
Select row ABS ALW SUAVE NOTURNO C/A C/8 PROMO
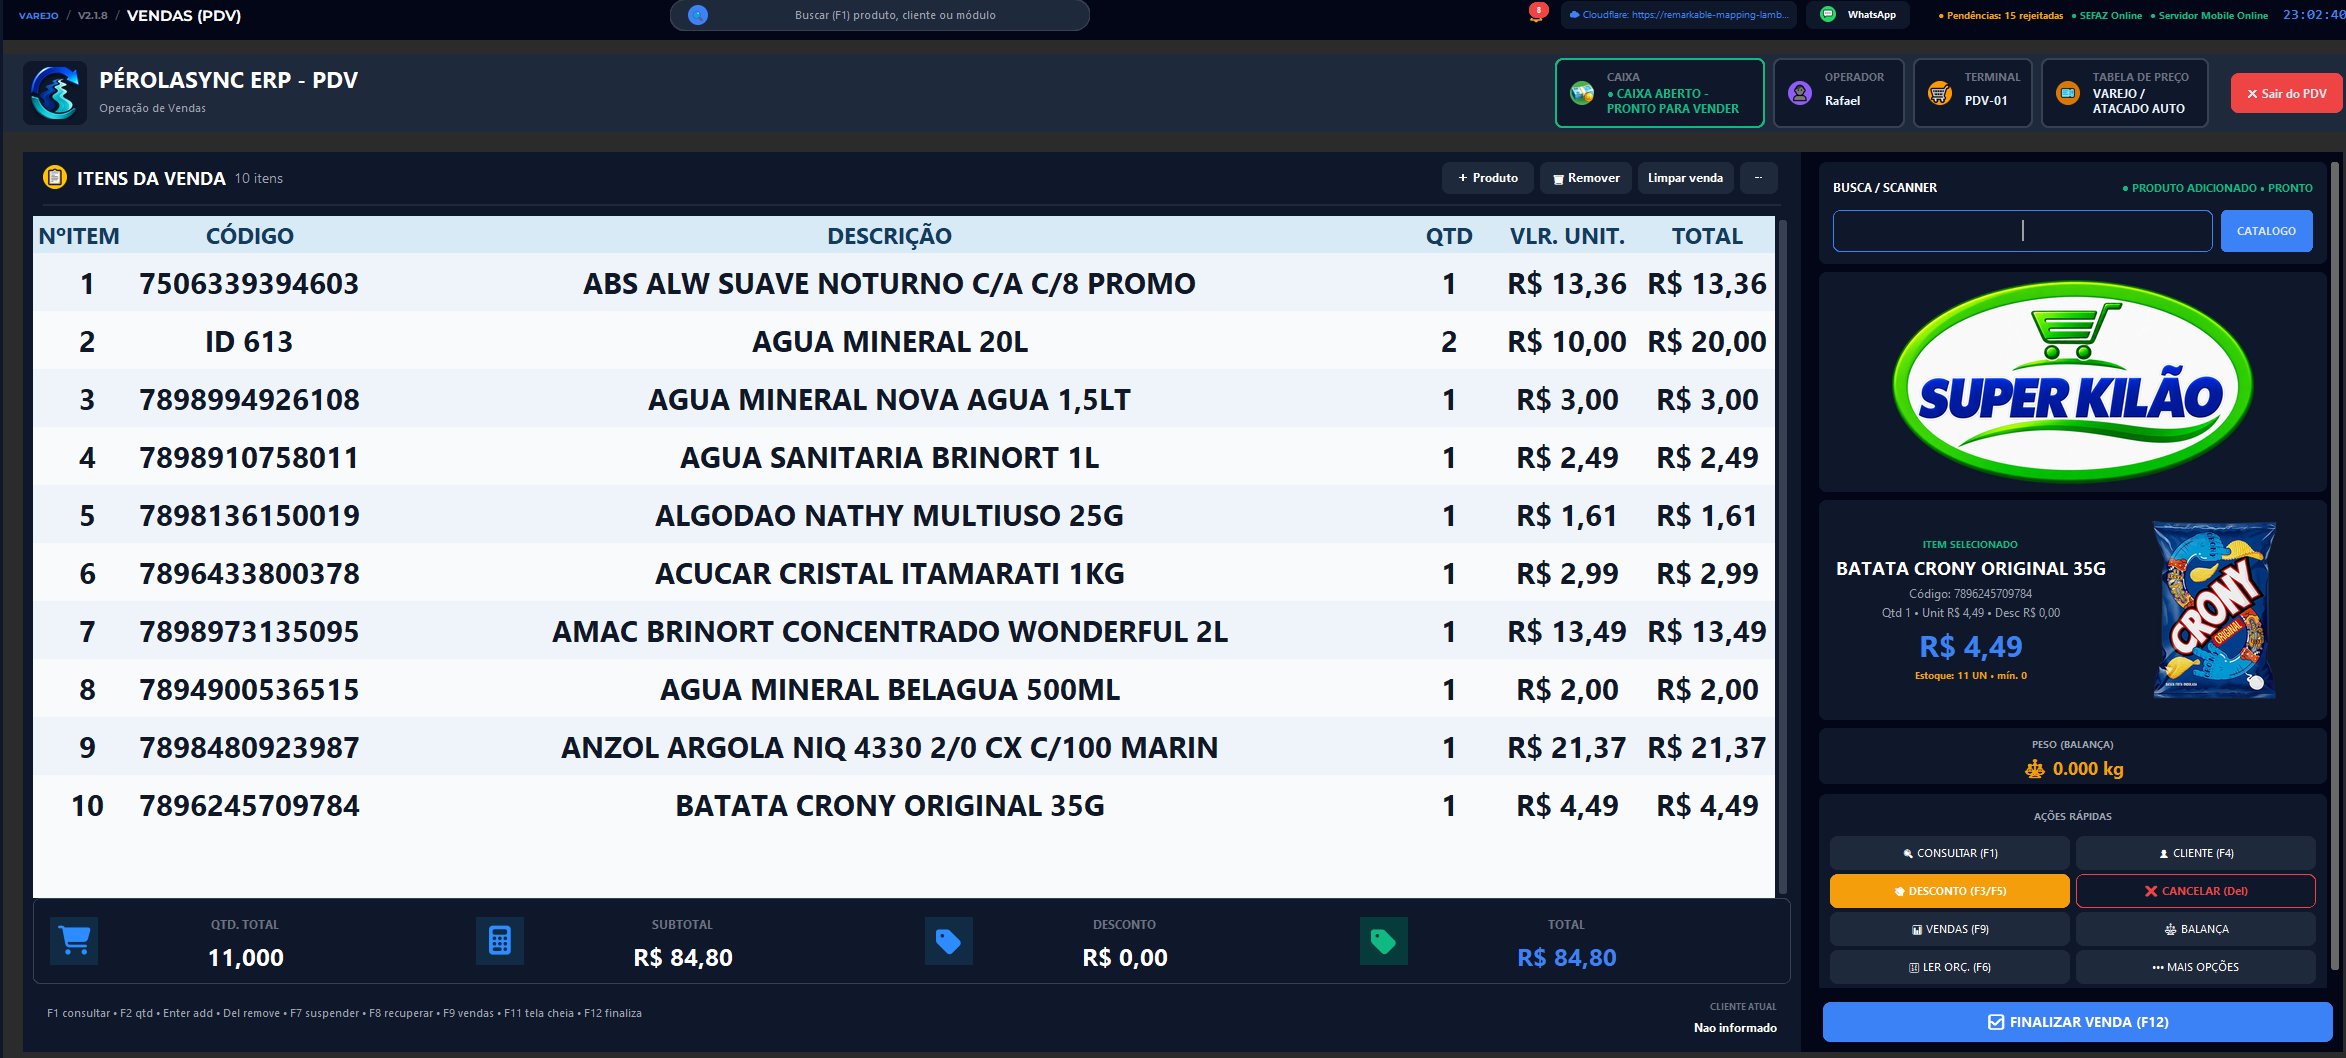pos(904,283)
